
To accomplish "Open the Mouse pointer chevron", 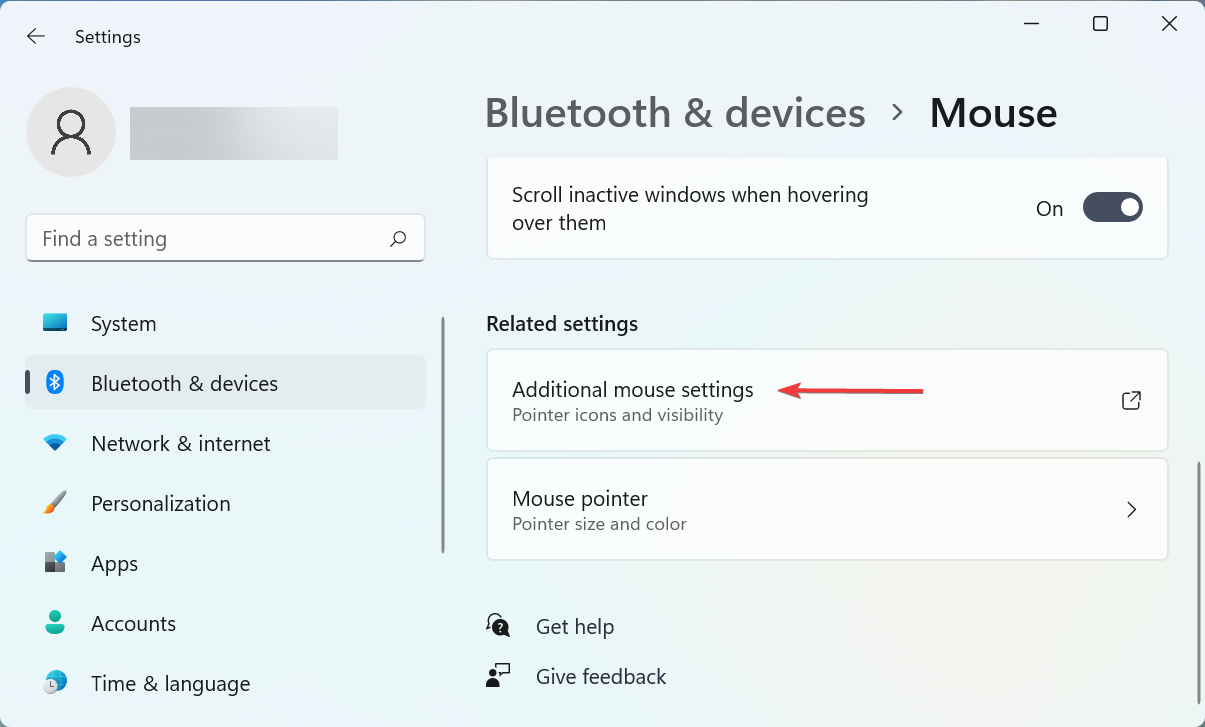I will tap(1131, 510).
